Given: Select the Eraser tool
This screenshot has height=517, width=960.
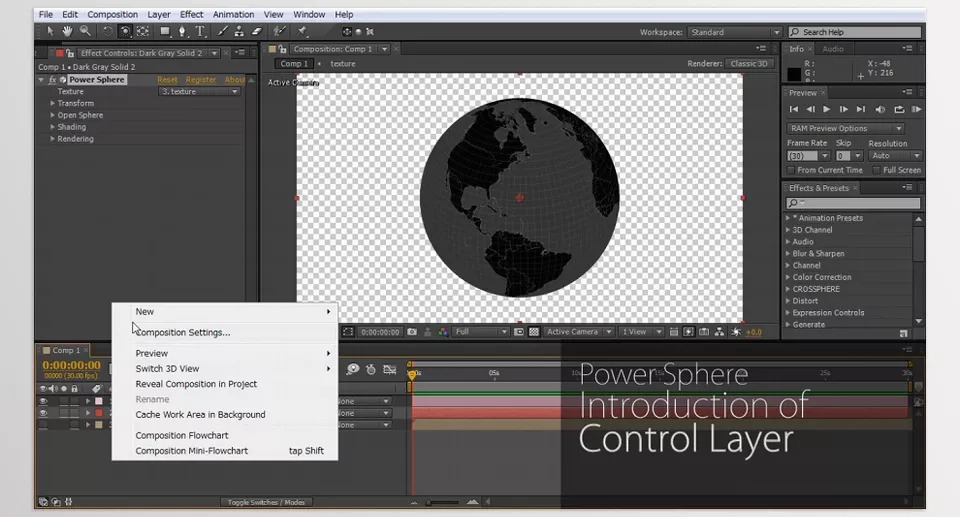Looking at the screenshot, I should point(257,31).
